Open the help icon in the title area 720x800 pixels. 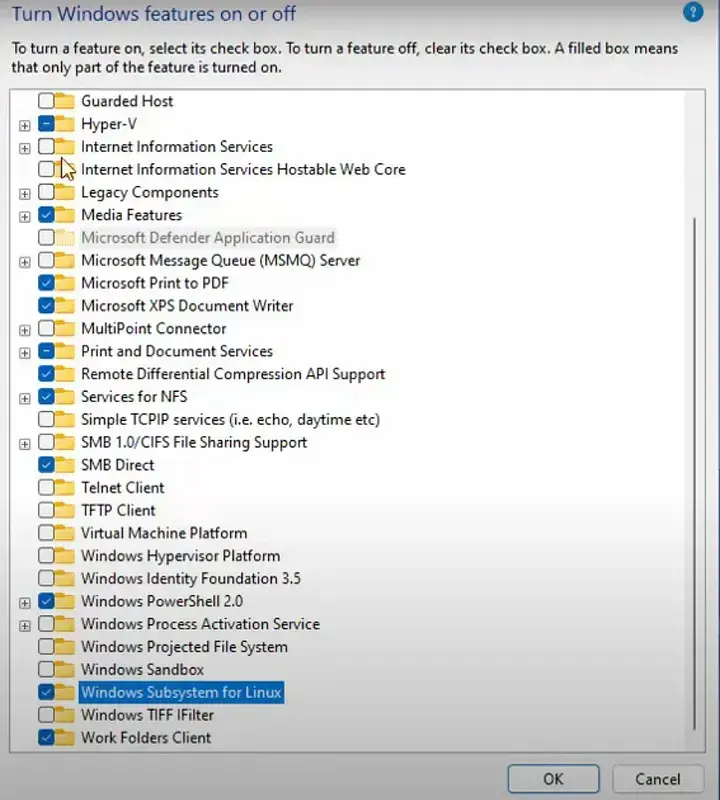[692, 12]
